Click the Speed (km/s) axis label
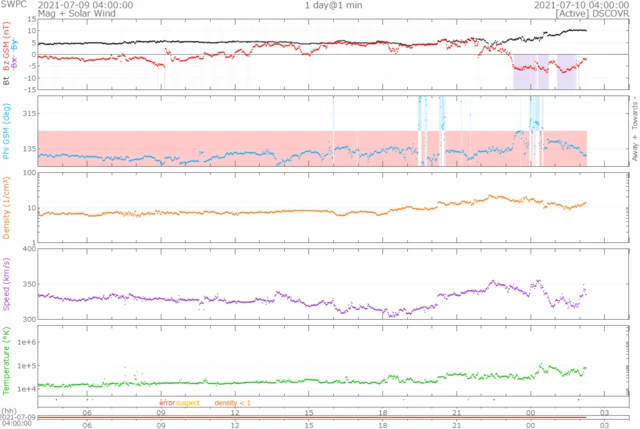 [6, 284]
